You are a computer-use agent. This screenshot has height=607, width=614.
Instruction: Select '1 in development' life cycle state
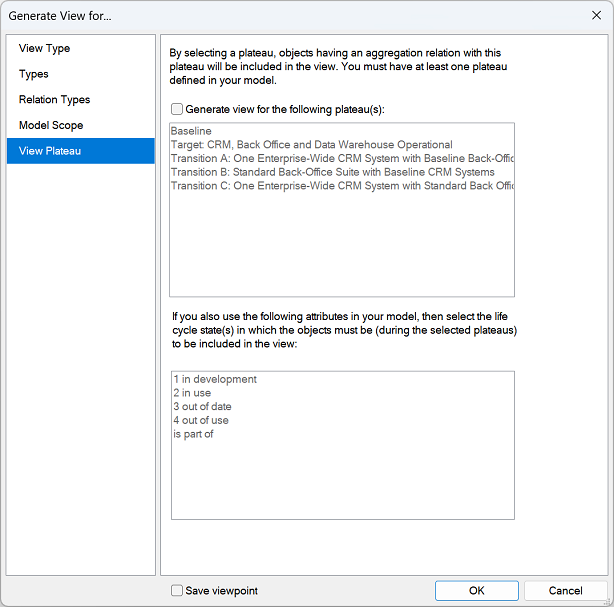click(x=215, y=379)
